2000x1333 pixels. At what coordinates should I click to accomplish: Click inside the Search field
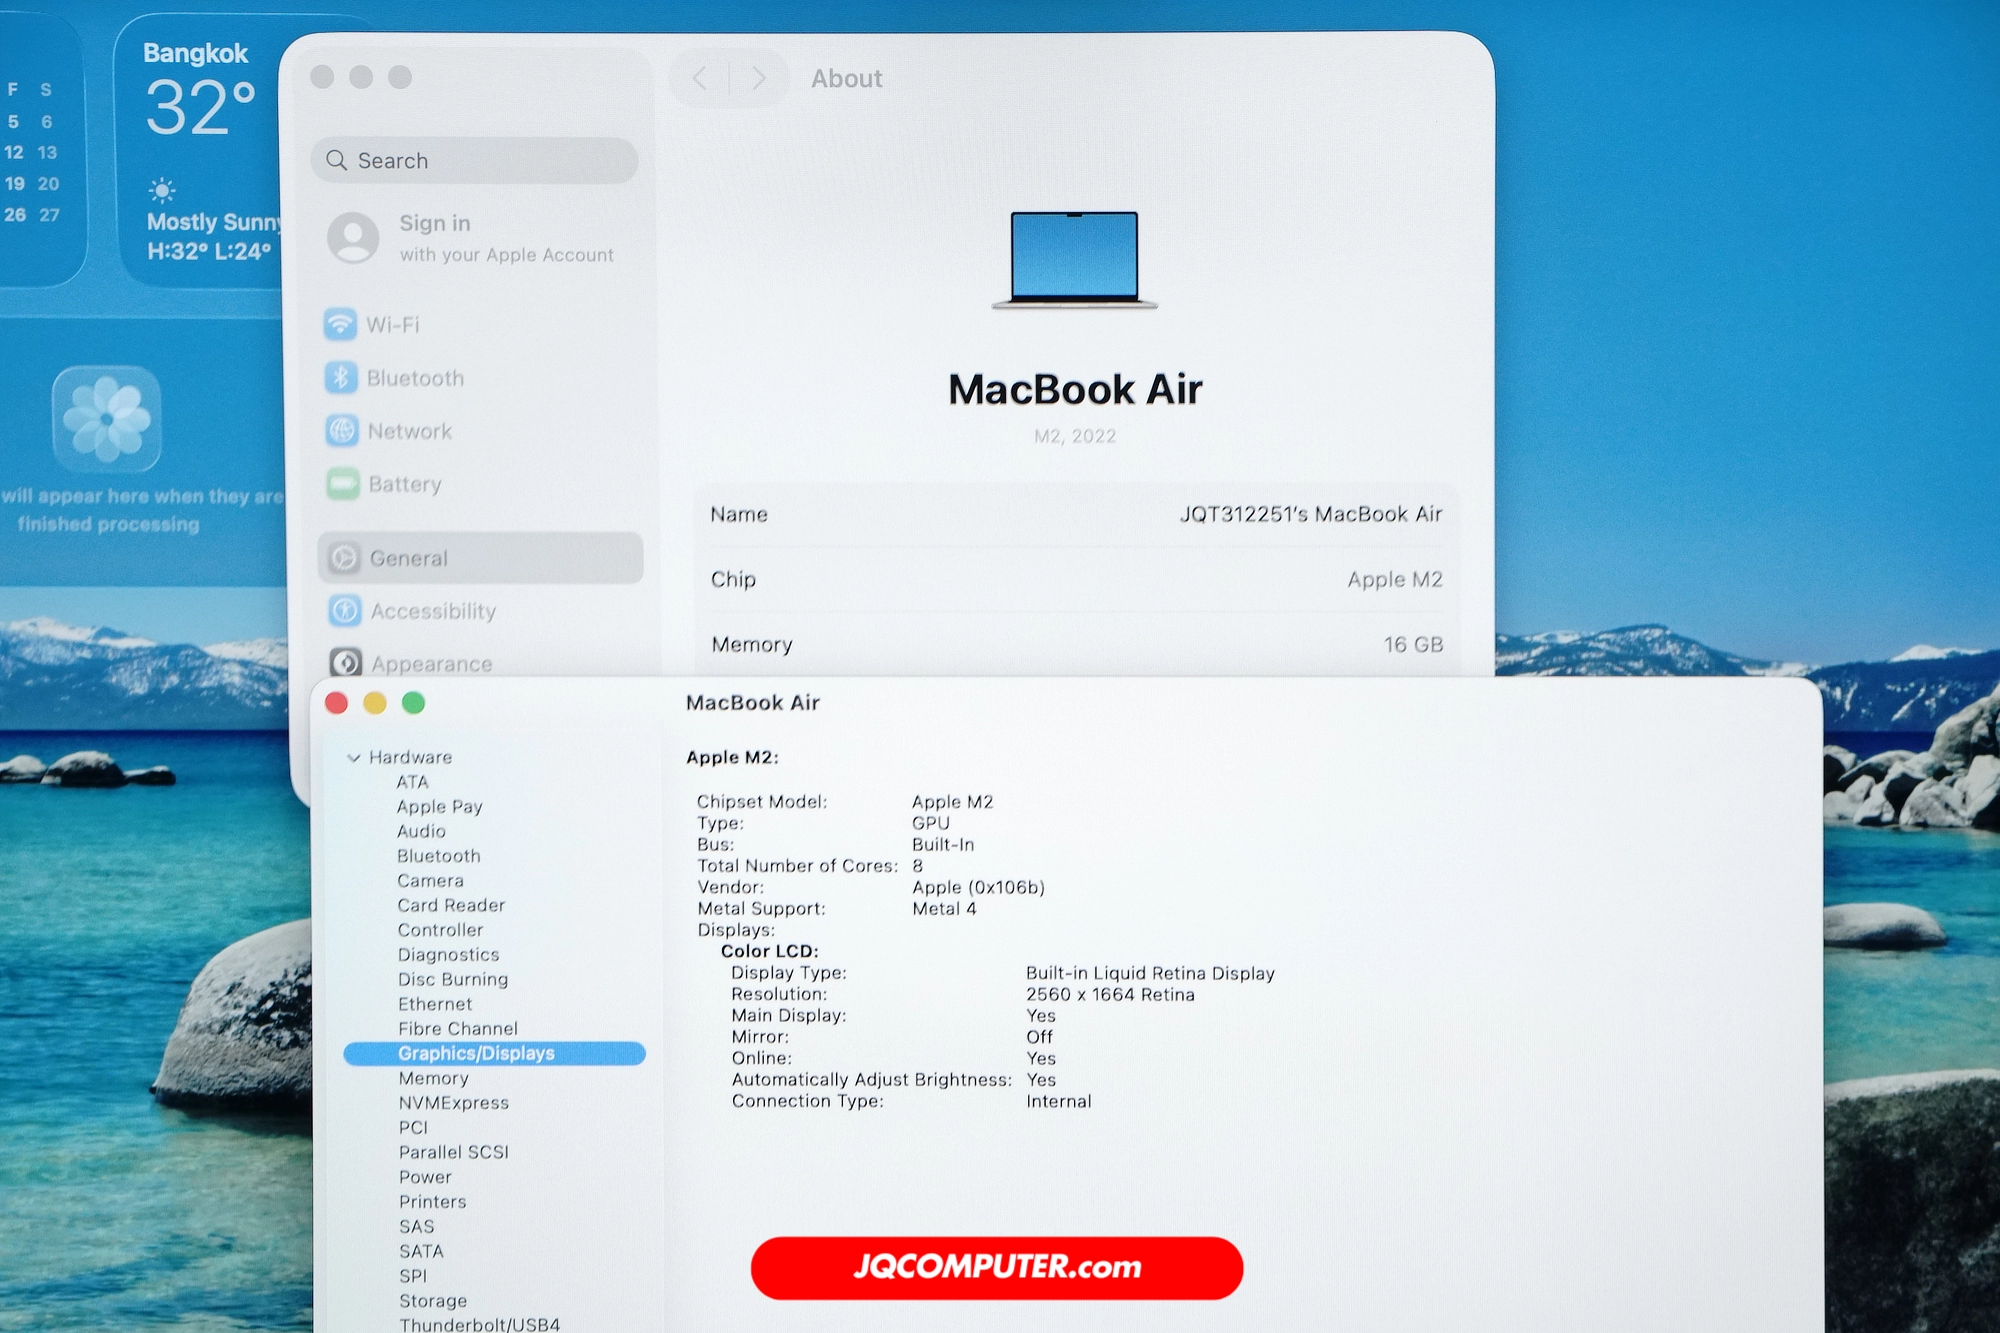click(x=475, y=160)
